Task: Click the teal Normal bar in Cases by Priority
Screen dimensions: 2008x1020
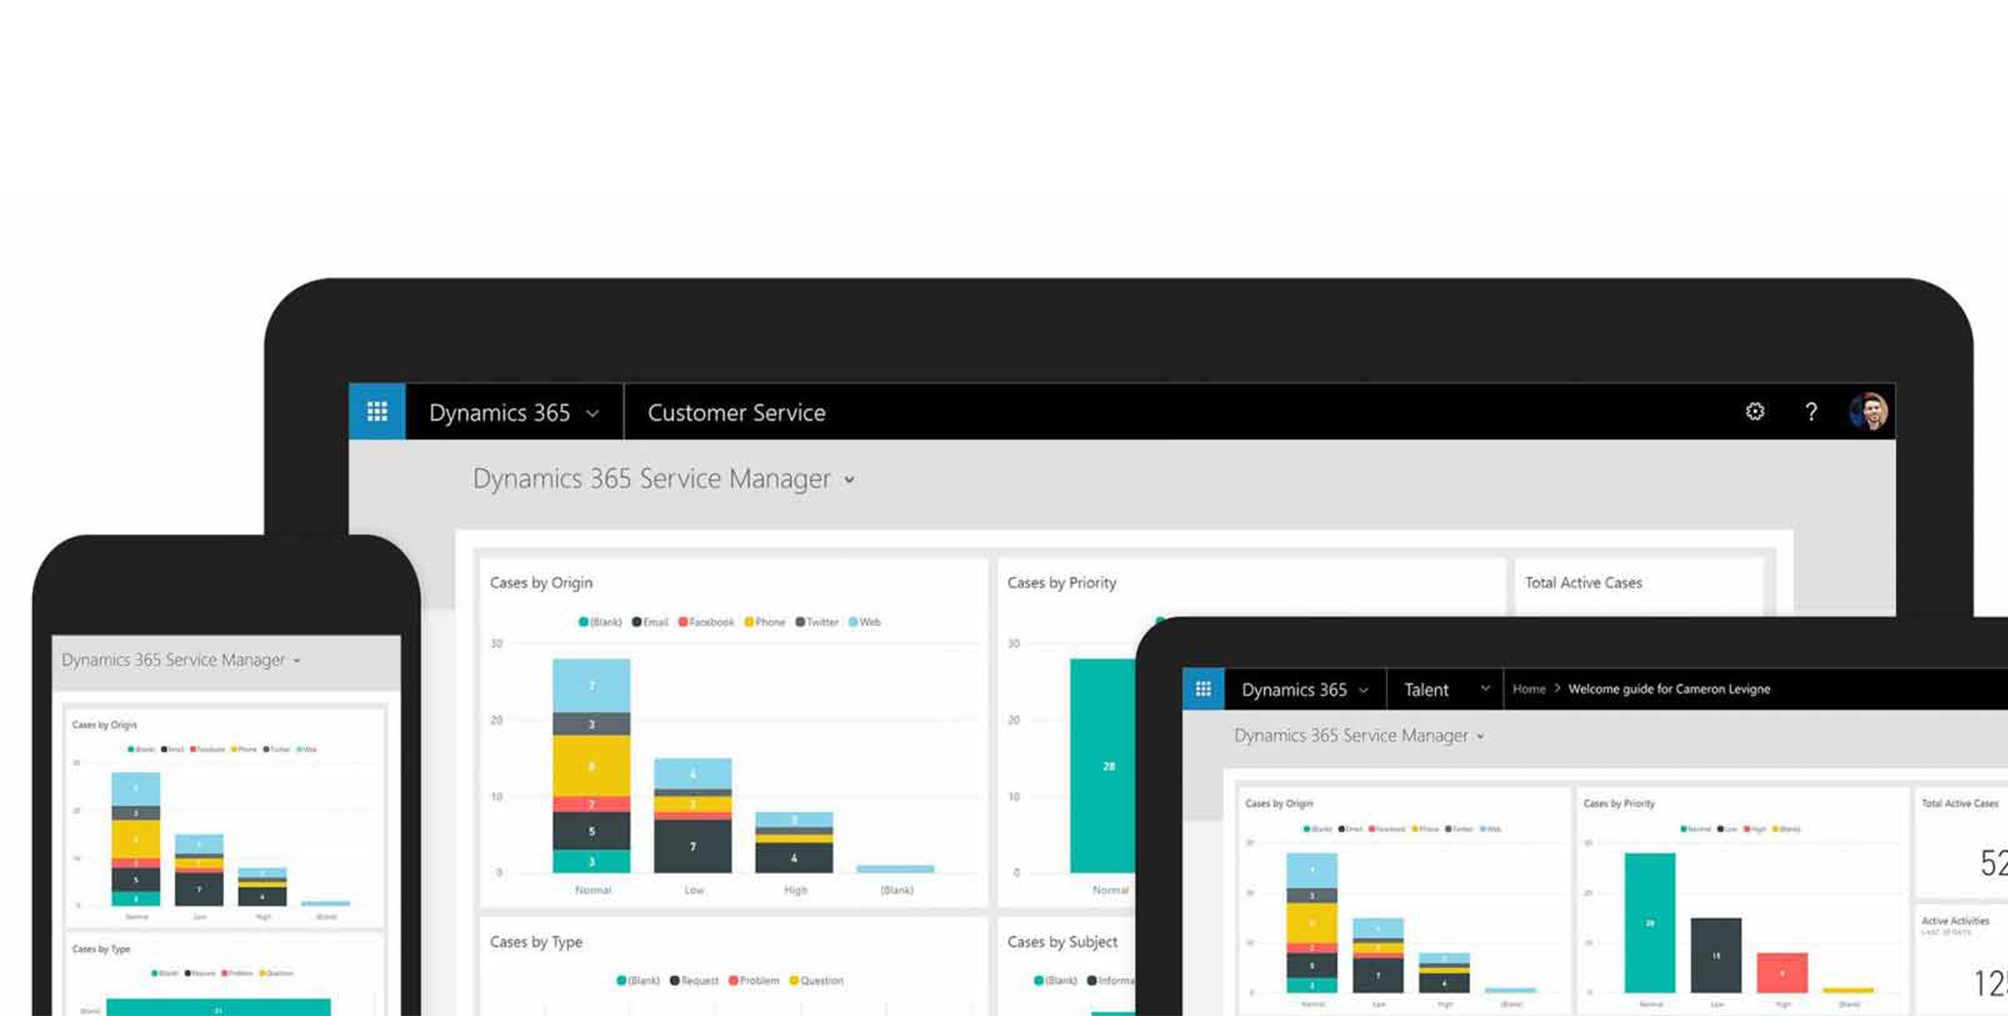Action: coord(1108,766)
